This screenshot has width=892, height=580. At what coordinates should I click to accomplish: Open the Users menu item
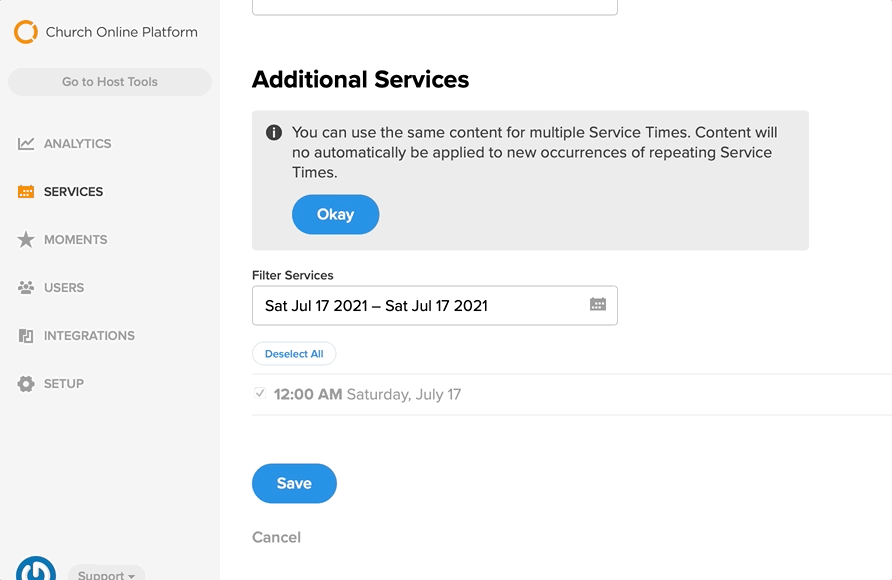point(64,288)
